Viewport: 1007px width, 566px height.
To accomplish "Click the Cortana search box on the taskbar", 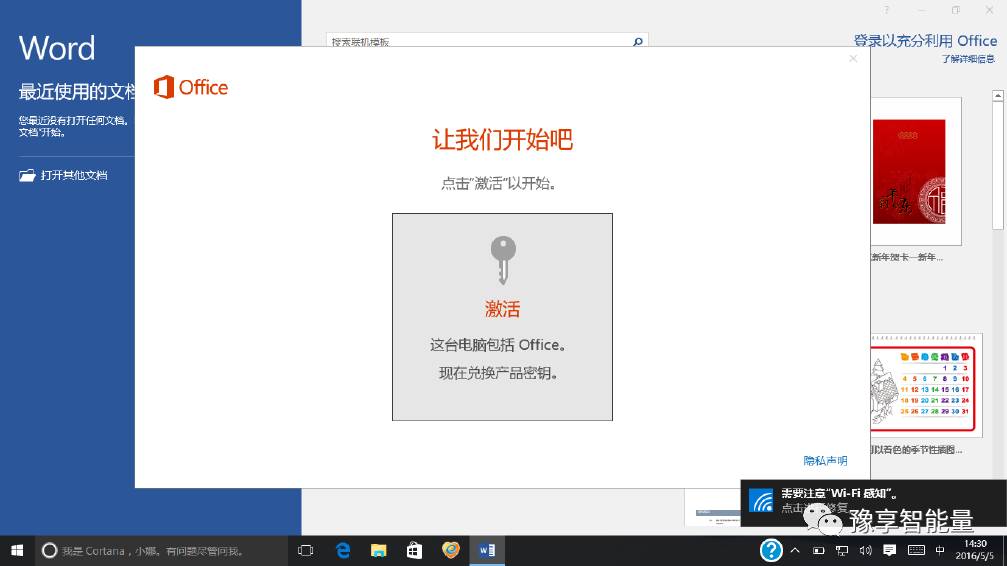I will pyautogui.click(x=161, y=551).
